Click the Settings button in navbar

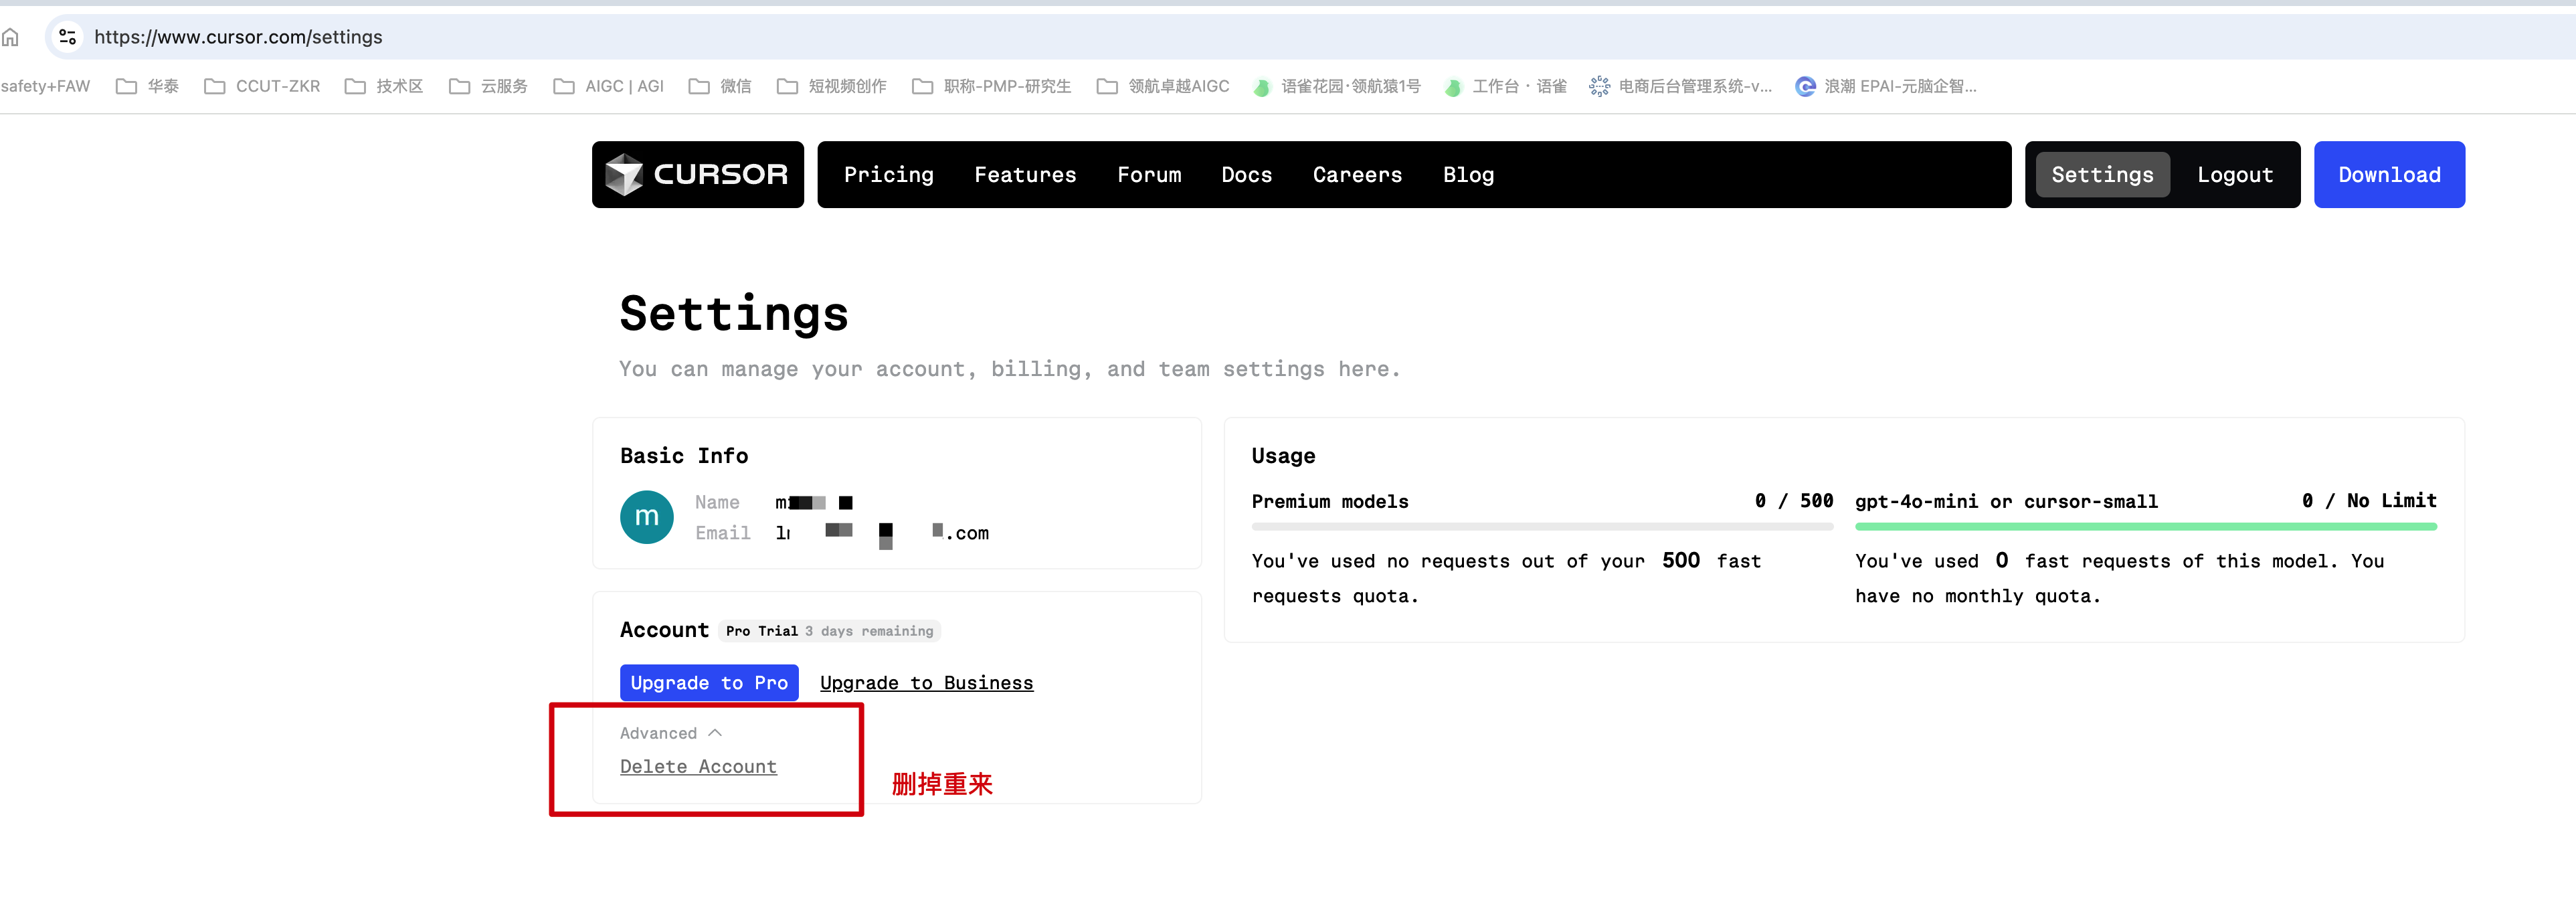(x=2103, y=174)
